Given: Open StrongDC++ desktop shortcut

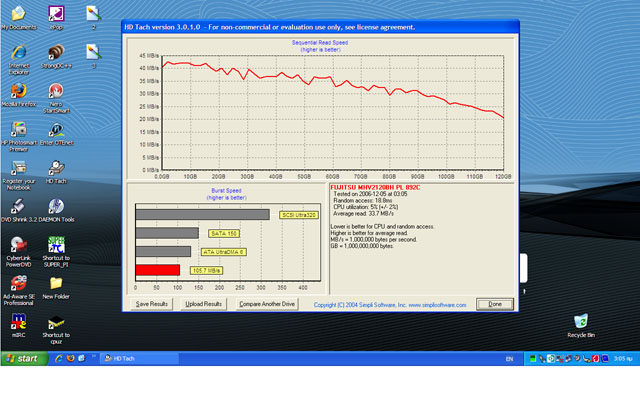Looking at the screenshot, I should click(x=56, y=57).
